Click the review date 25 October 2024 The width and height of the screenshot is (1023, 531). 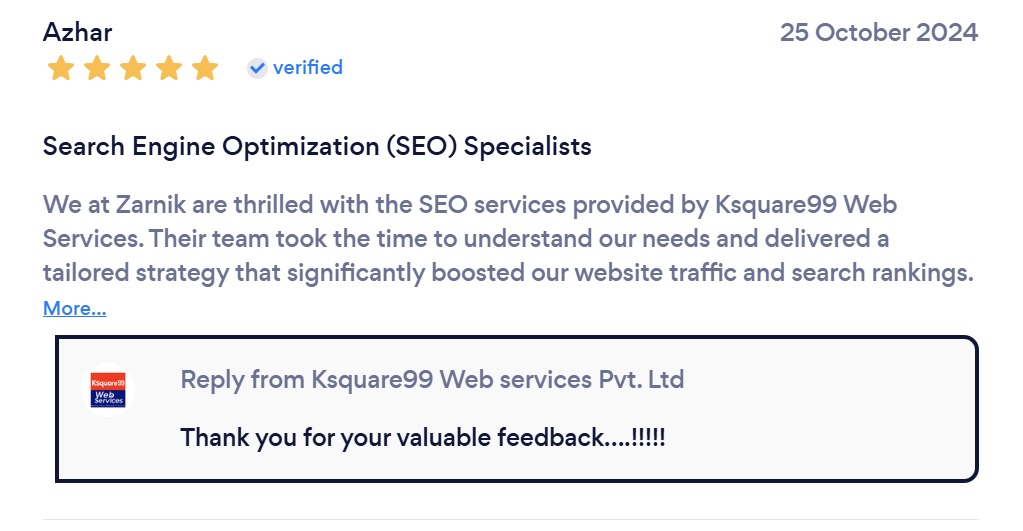tap(878, 32)
